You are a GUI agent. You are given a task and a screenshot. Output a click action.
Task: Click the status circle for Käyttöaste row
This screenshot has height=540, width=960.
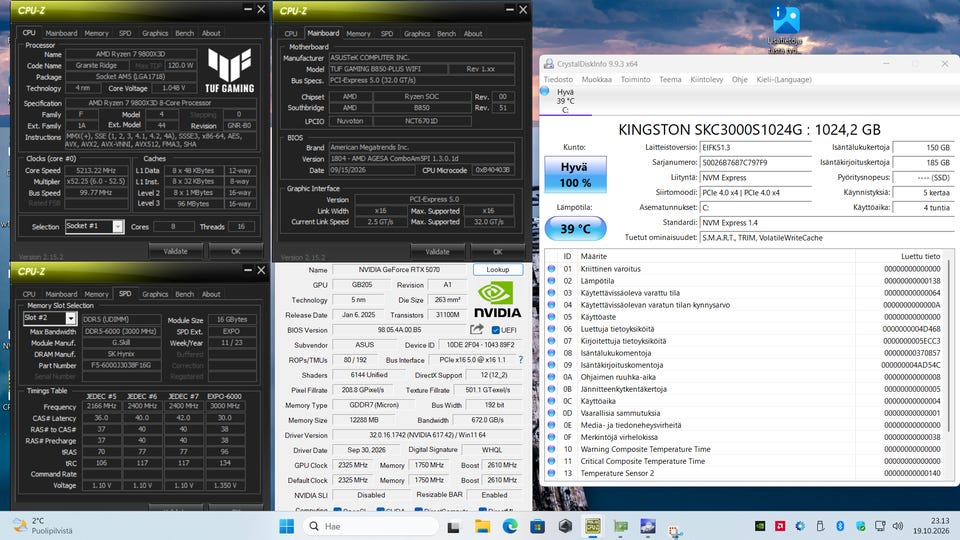click(551, 317)
